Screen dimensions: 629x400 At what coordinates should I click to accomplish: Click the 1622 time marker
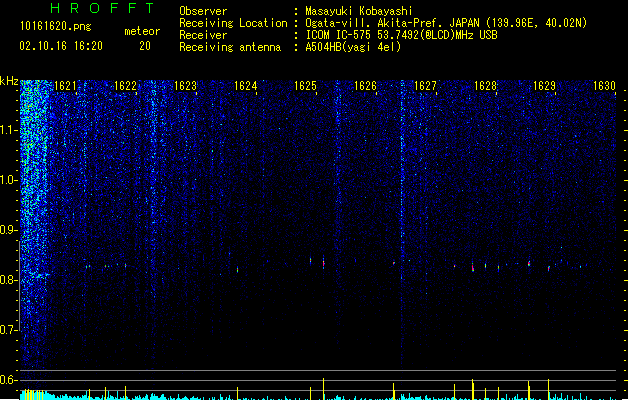coord(125,86)
